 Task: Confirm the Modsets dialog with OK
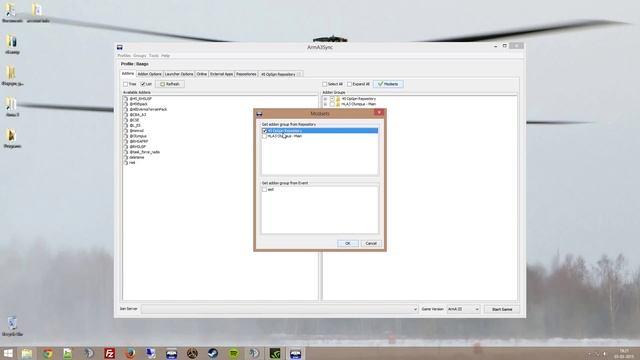[348, 243]
